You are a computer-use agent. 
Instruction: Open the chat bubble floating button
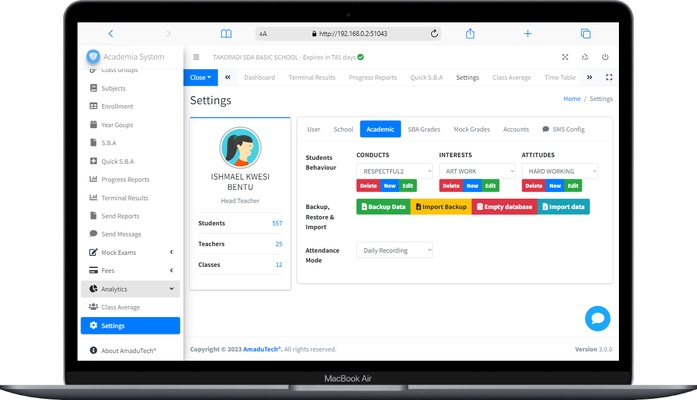click(x=597, y=318)
